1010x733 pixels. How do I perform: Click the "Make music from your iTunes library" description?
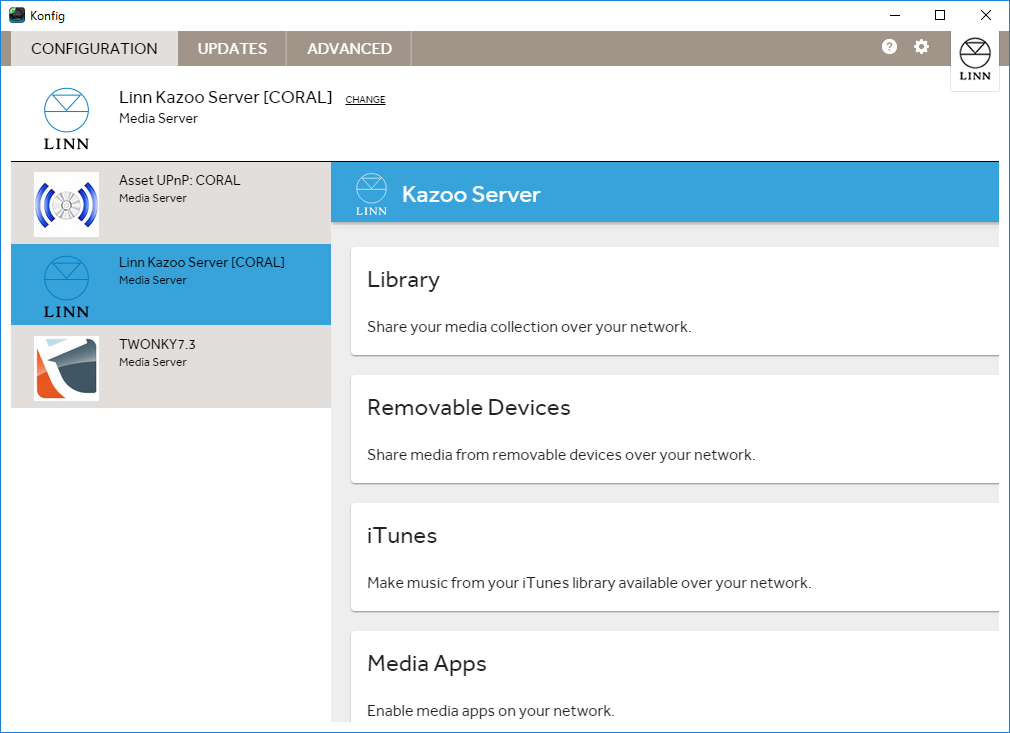point(589,583)
